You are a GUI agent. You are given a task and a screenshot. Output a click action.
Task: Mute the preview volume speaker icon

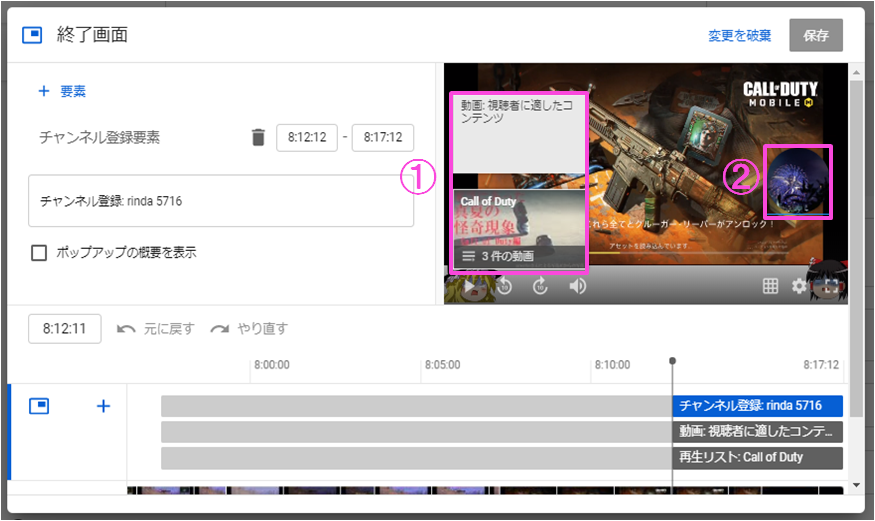578,286
